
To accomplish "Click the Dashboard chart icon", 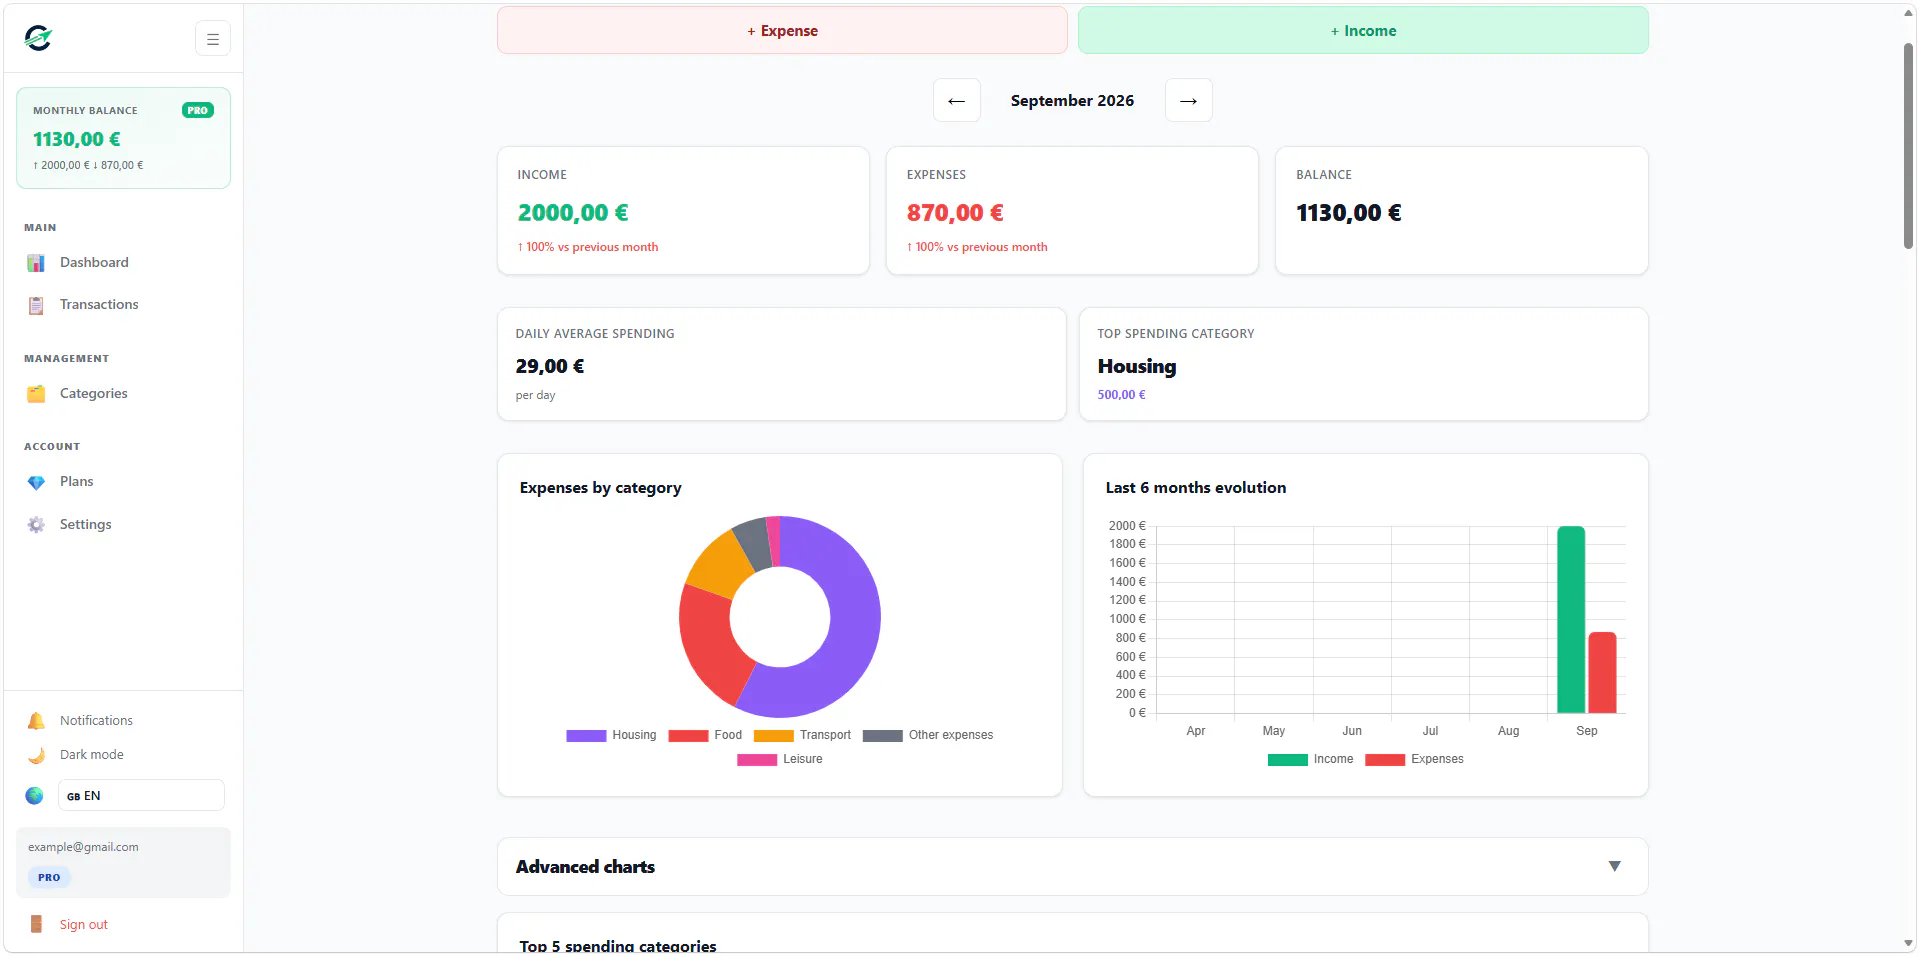I will pyautogui.click(x=36, y=263).
